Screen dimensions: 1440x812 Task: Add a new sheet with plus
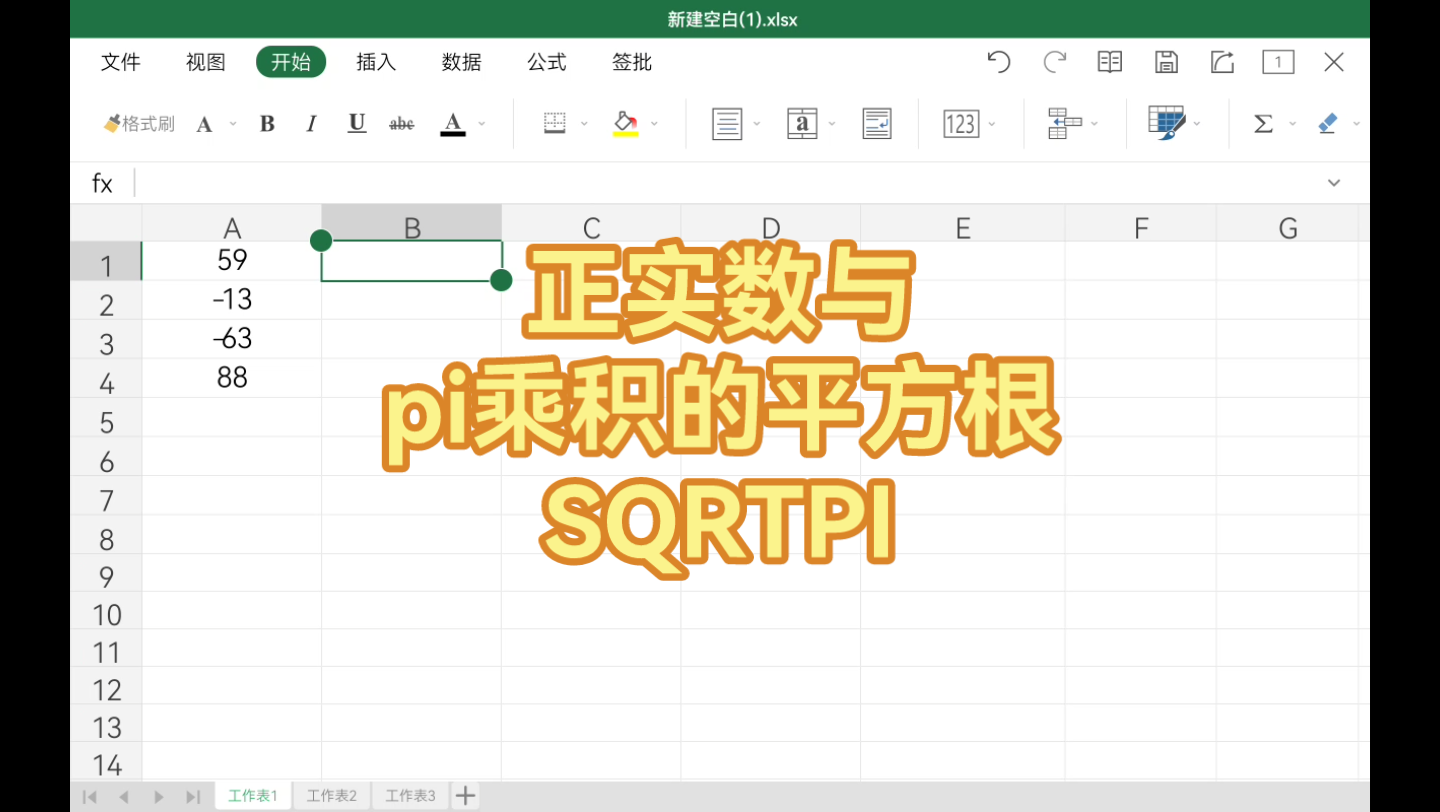point(465,796)
